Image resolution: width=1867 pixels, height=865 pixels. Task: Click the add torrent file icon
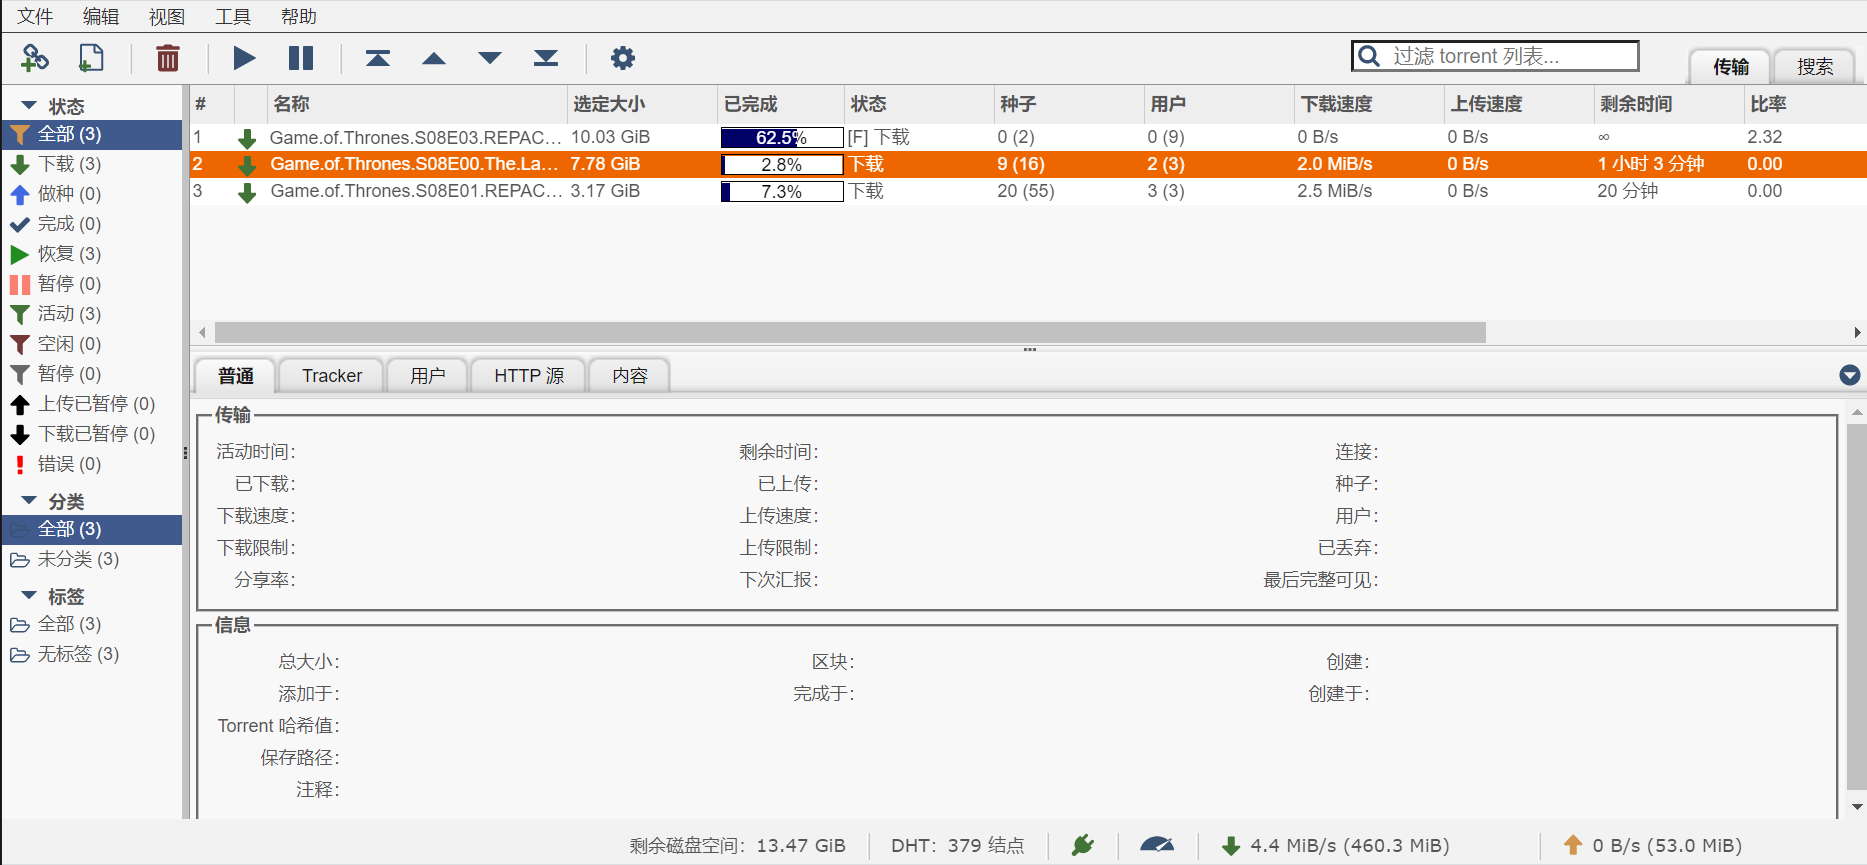(x=91, y=58)
